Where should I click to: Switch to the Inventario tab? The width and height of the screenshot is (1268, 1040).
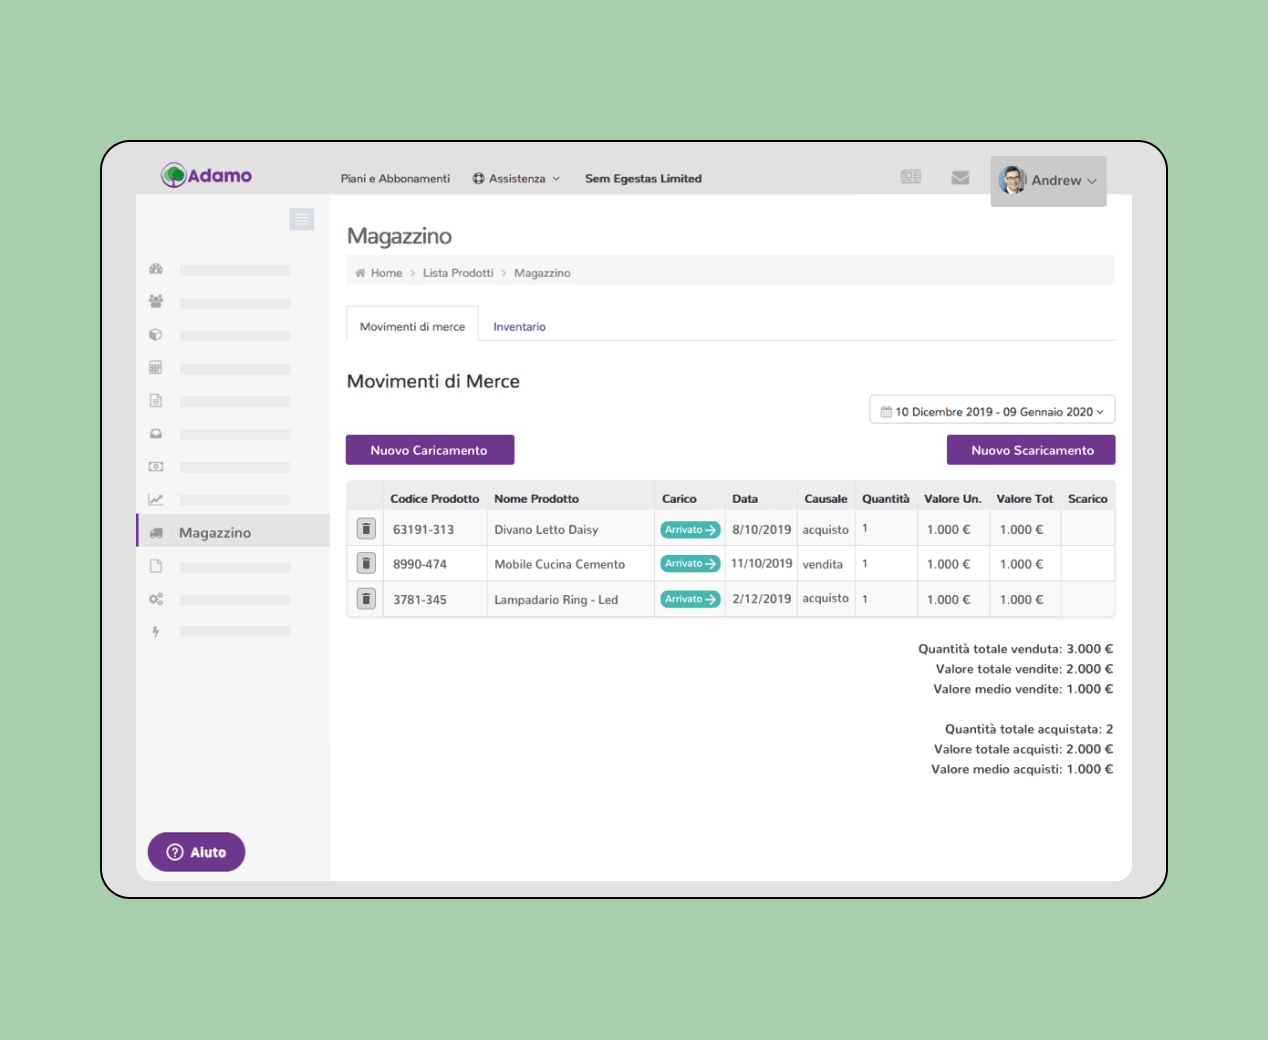[x=519, y=326]
